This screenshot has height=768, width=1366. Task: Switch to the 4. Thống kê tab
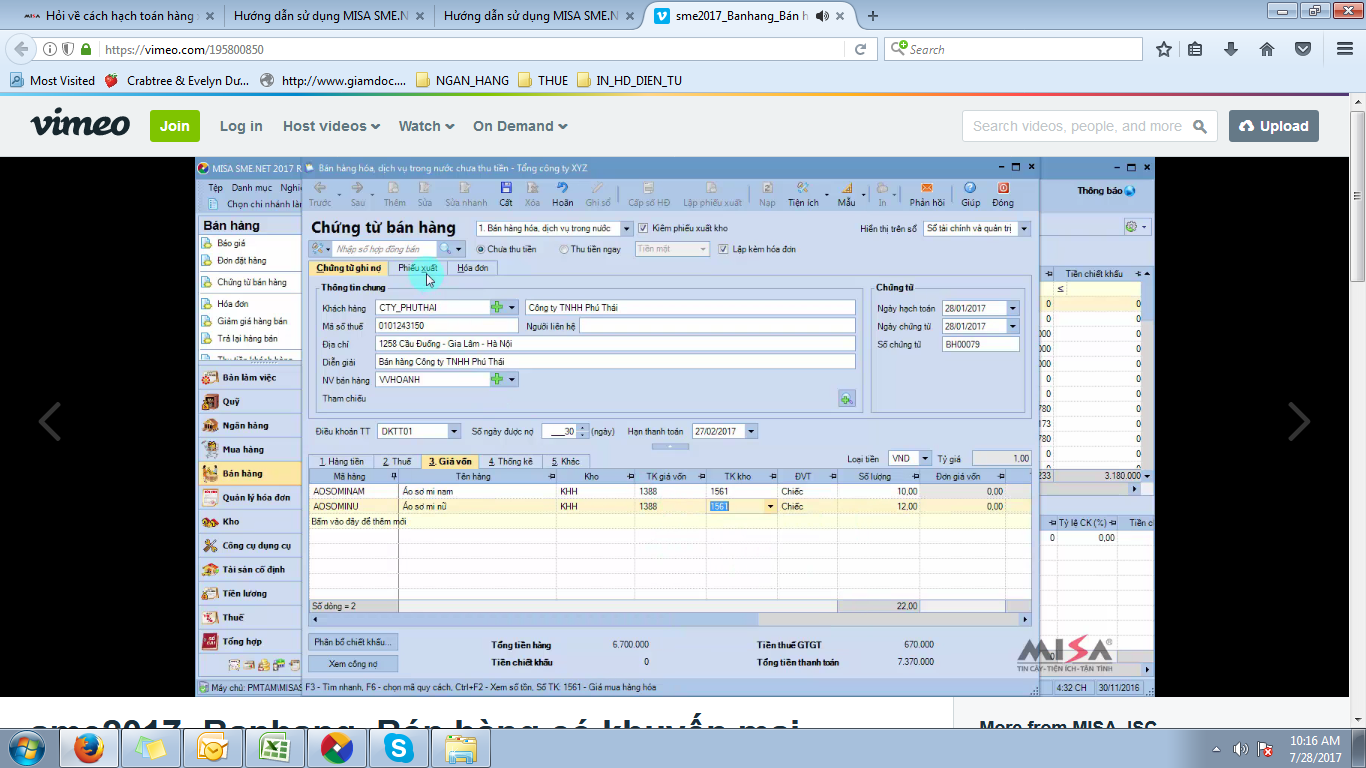pos(510,461)
